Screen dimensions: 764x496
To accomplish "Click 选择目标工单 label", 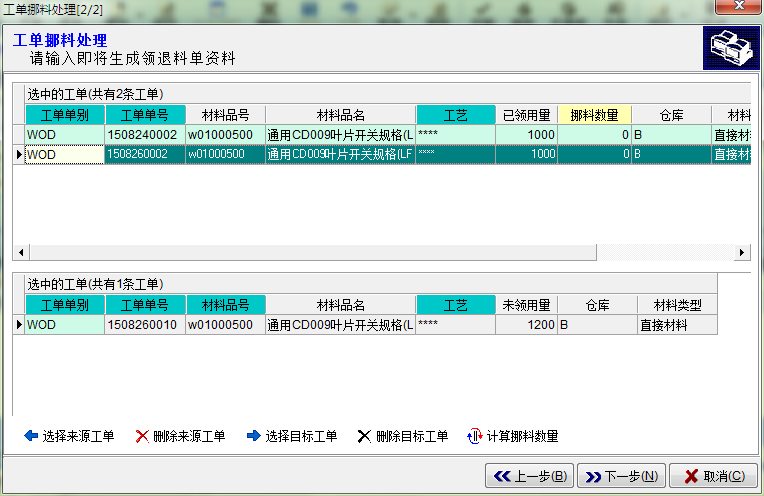I will 301,436.
